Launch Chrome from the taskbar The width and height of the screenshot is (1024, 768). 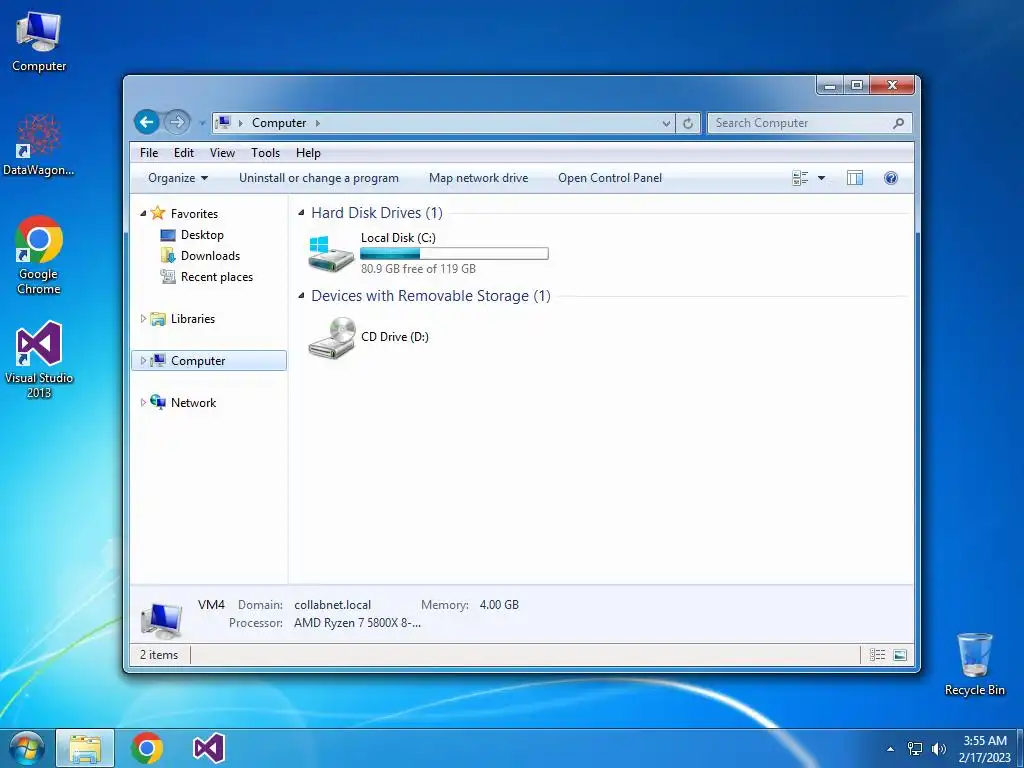tap(147, 748)
